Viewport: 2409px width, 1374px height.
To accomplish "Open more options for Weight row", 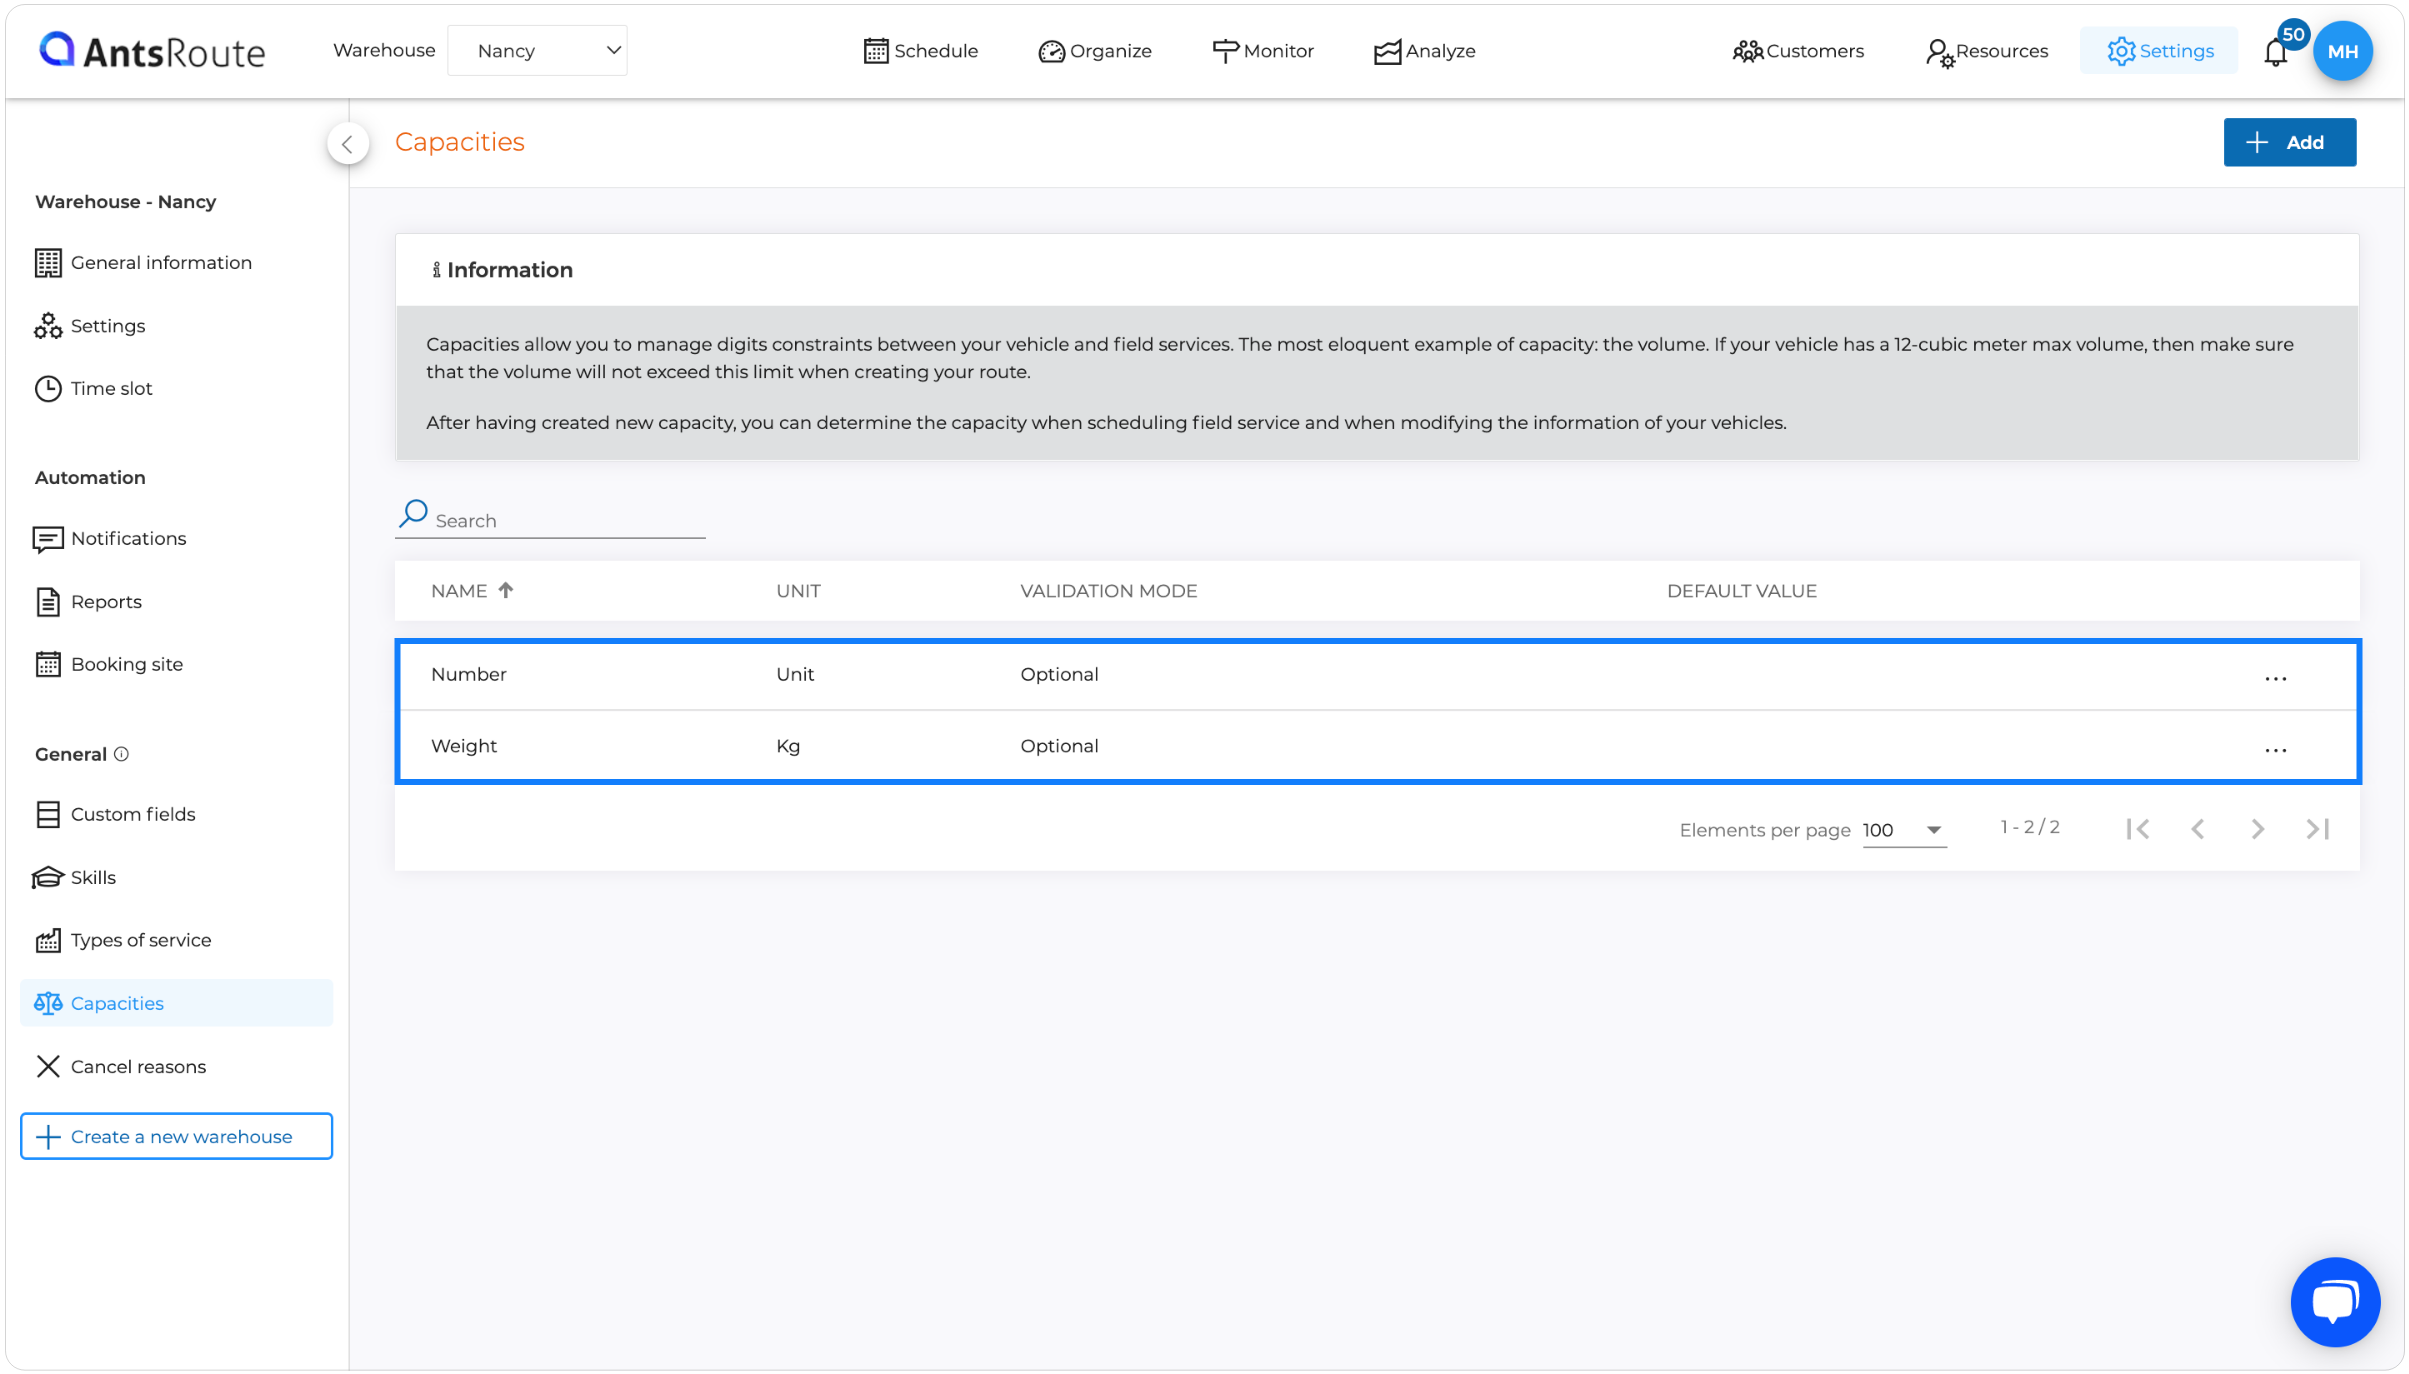I will (2276, 750).
